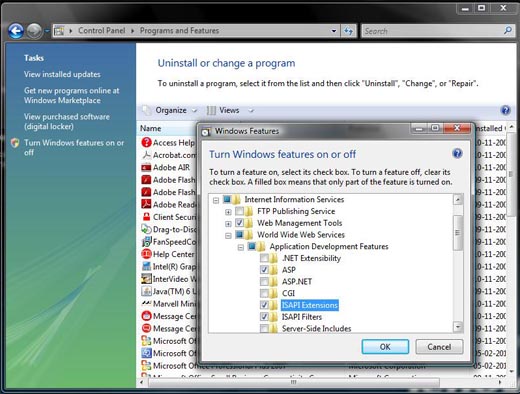The image size is (520, 394).
Task: Select the FanSpeedControl icon
Action: 146,242
